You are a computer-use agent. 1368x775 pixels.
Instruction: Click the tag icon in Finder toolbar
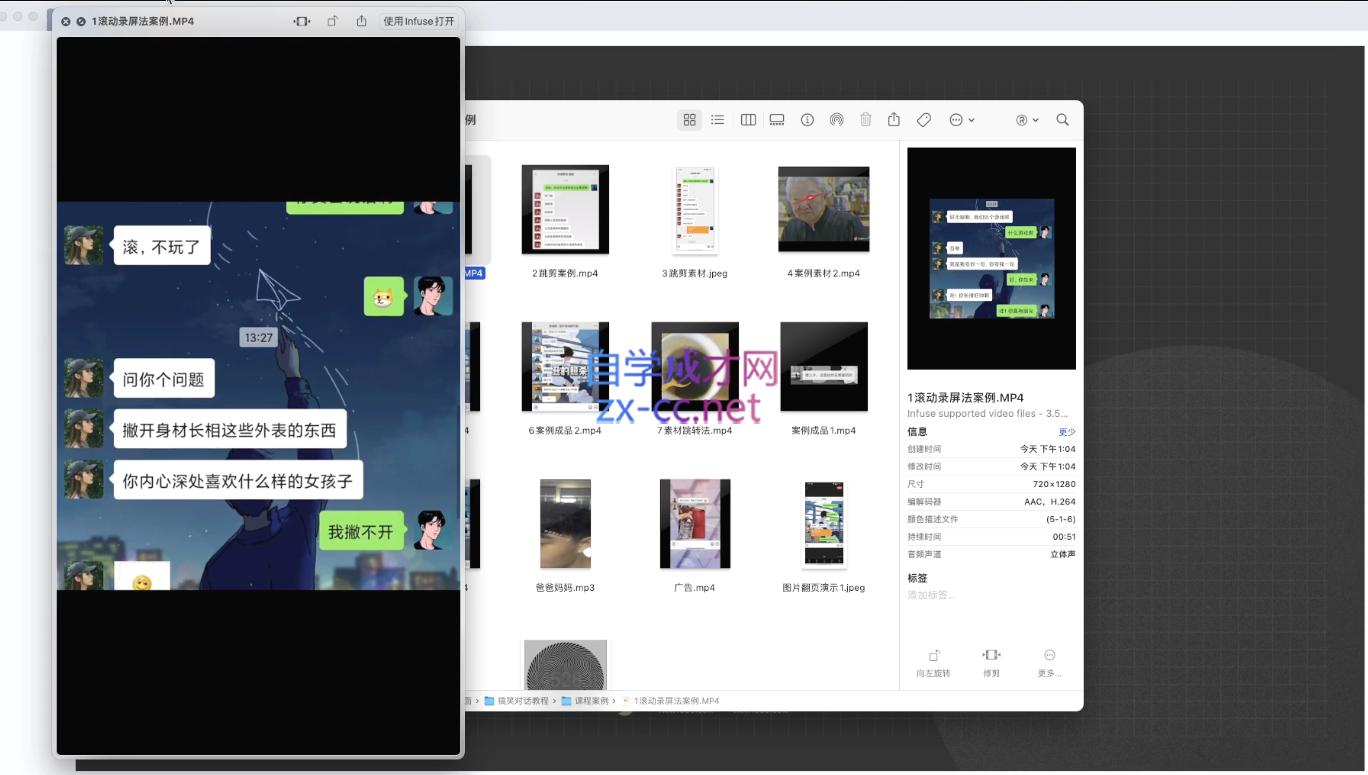tap(924, 120)
